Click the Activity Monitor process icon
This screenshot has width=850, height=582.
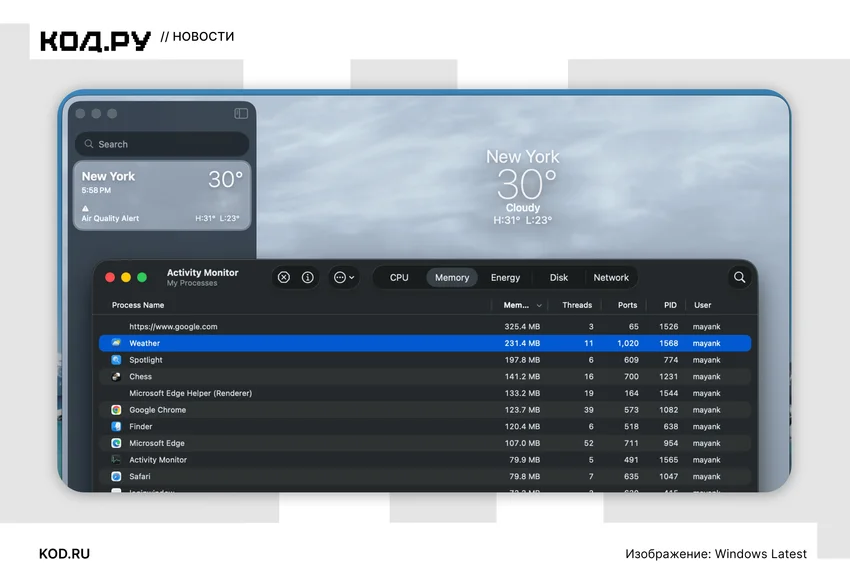coord(116,460)
